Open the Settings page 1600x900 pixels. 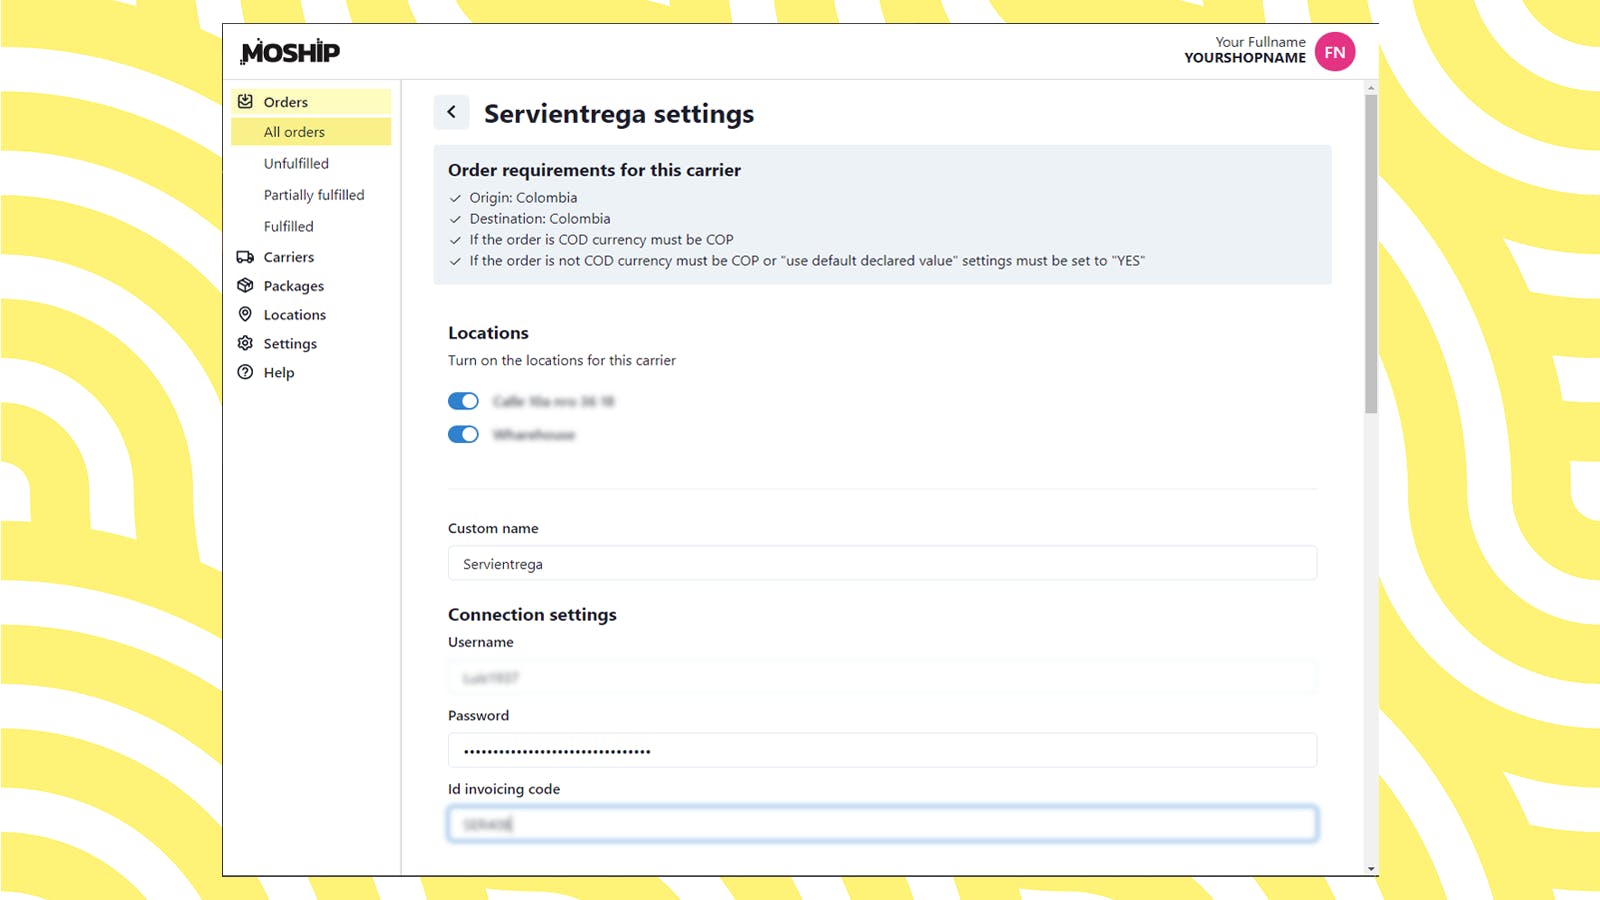pos(290,343)
